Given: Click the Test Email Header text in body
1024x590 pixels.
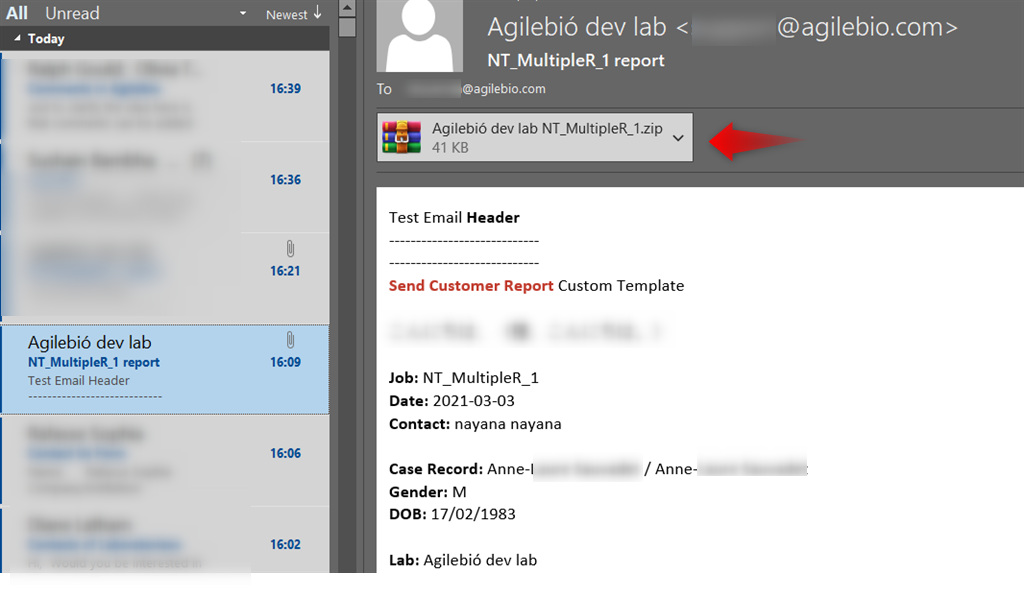Looking at the screenshot, I should pyautogui.click(x=455, y=218).
